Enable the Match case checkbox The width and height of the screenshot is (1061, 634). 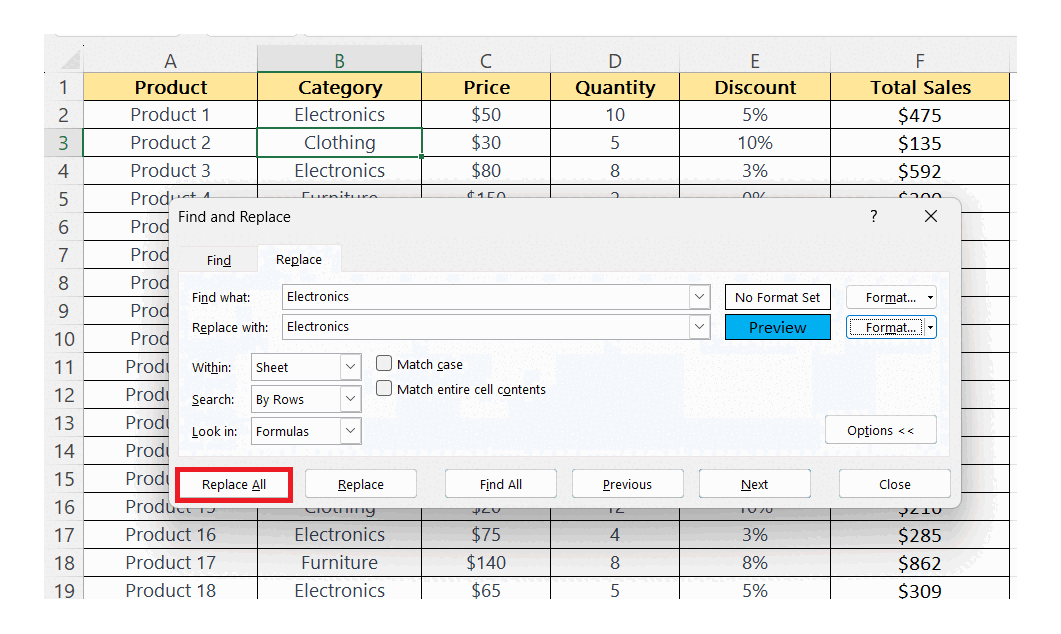[x=383, y=364]
